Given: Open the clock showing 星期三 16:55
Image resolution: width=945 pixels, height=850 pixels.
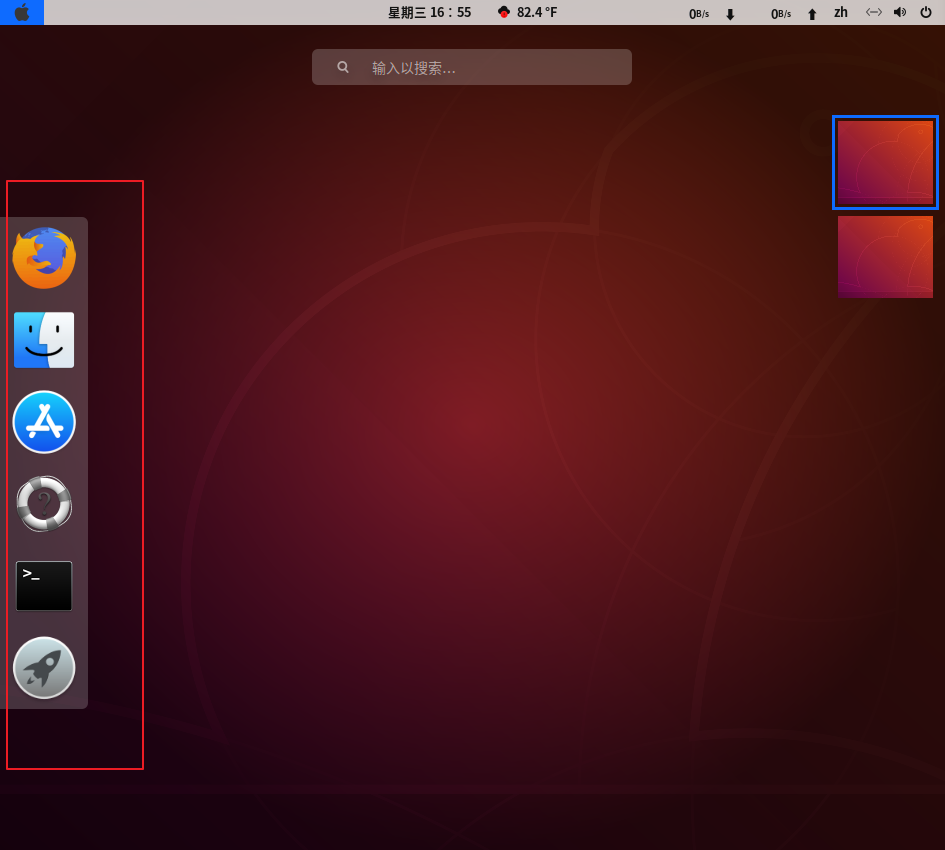Looking at the screenshot, I should coord(429,13).
